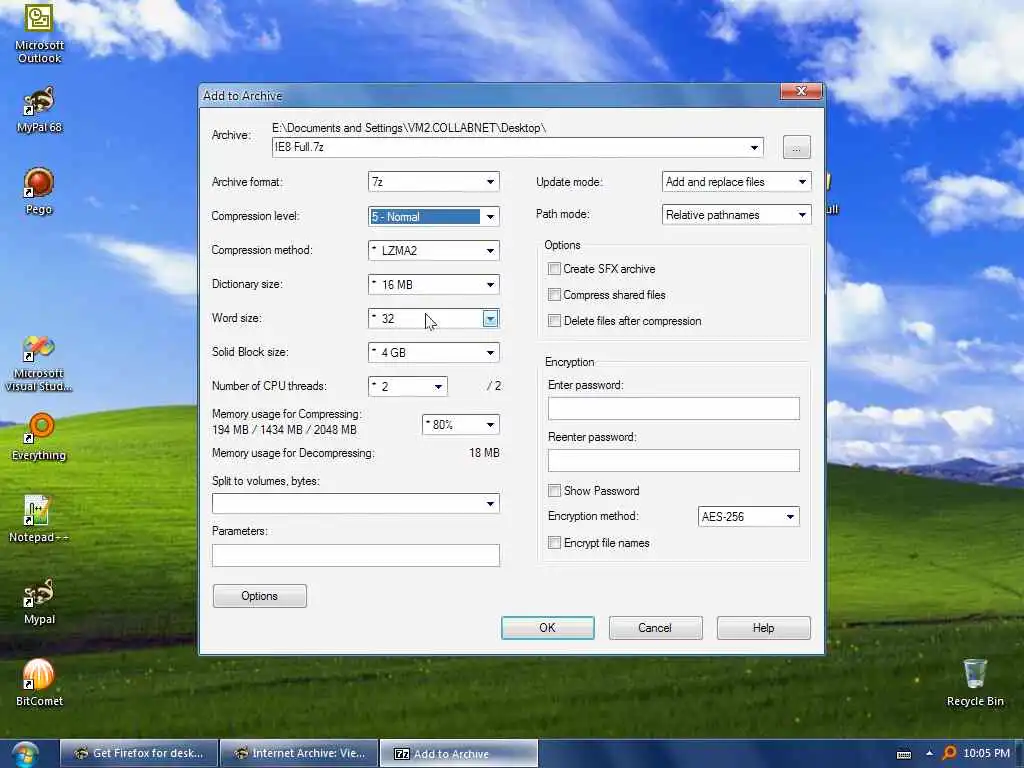Enable Encrypt file names checkbox
This screenshot has height=768, width=1024.
(x=554, y=543)
